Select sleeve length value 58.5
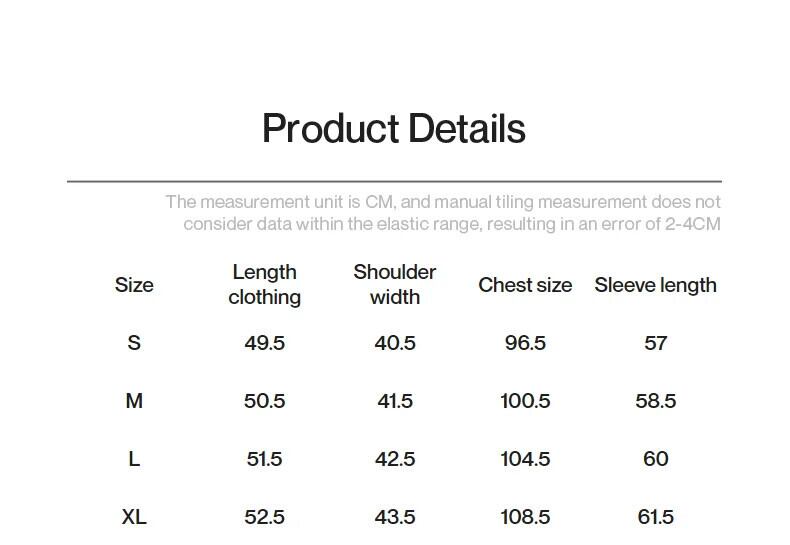The image size is (790, 545). click(x=655, y=401)
